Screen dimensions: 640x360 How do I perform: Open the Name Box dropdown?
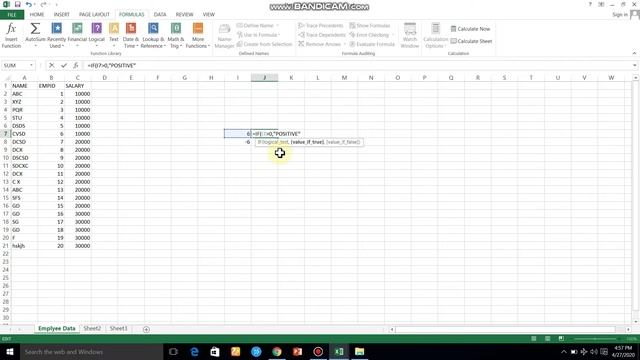pos(31,65)
